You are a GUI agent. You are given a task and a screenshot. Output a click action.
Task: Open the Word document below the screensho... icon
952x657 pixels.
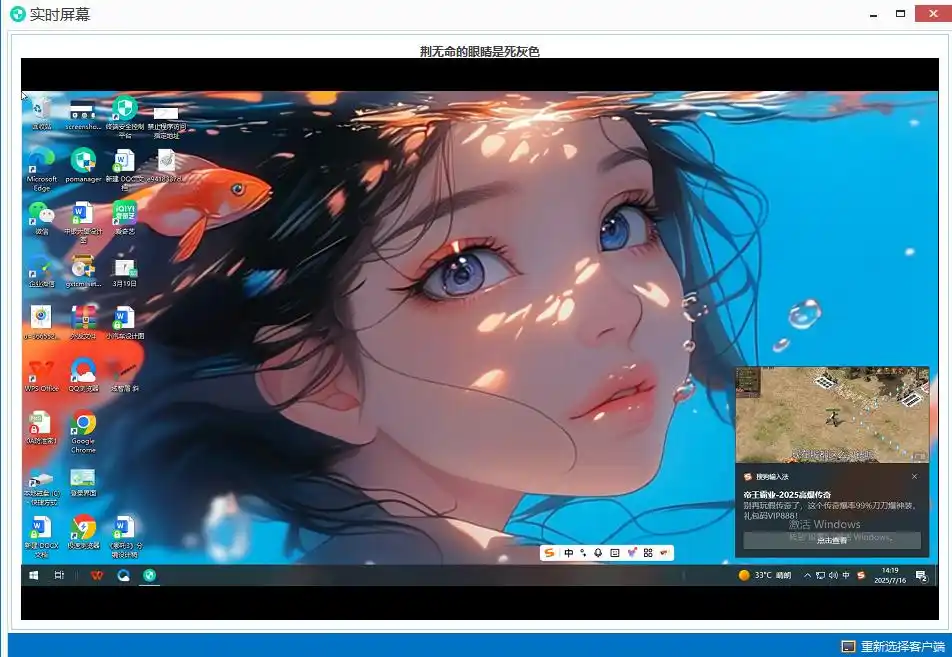(83, 222)
